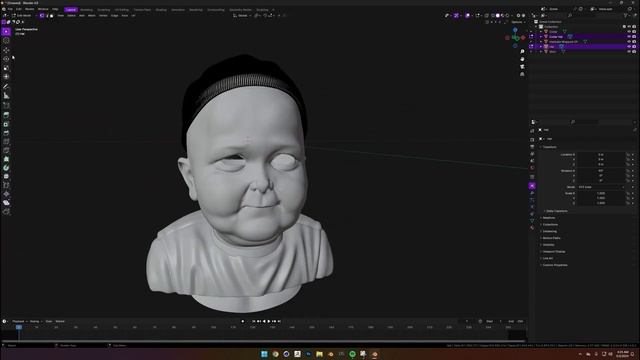The width and height of the screenshot is (640, 360).
Task: Jump to the timeline end frame
Action: [x=279, y=321]
